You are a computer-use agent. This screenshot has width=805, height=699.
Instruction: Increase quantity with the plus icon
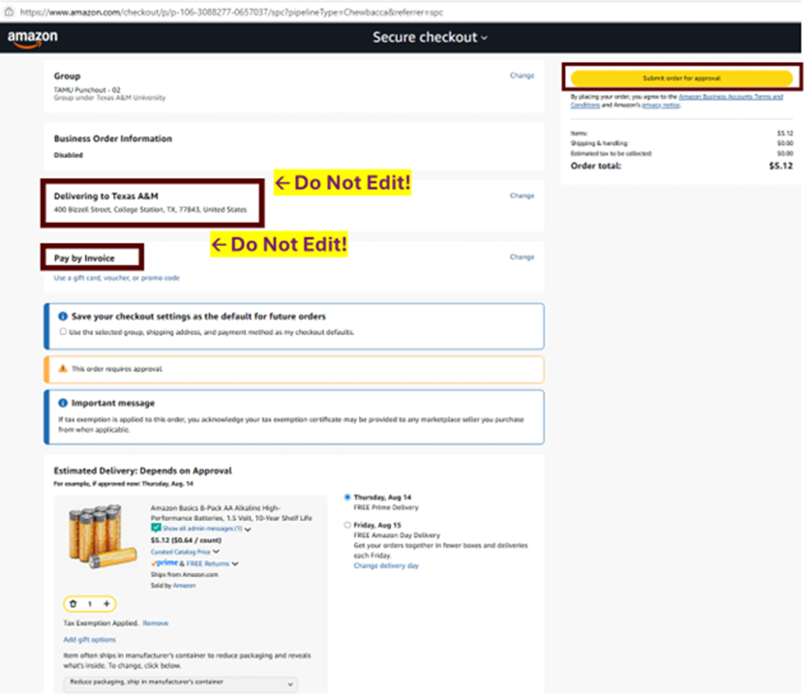107,603
